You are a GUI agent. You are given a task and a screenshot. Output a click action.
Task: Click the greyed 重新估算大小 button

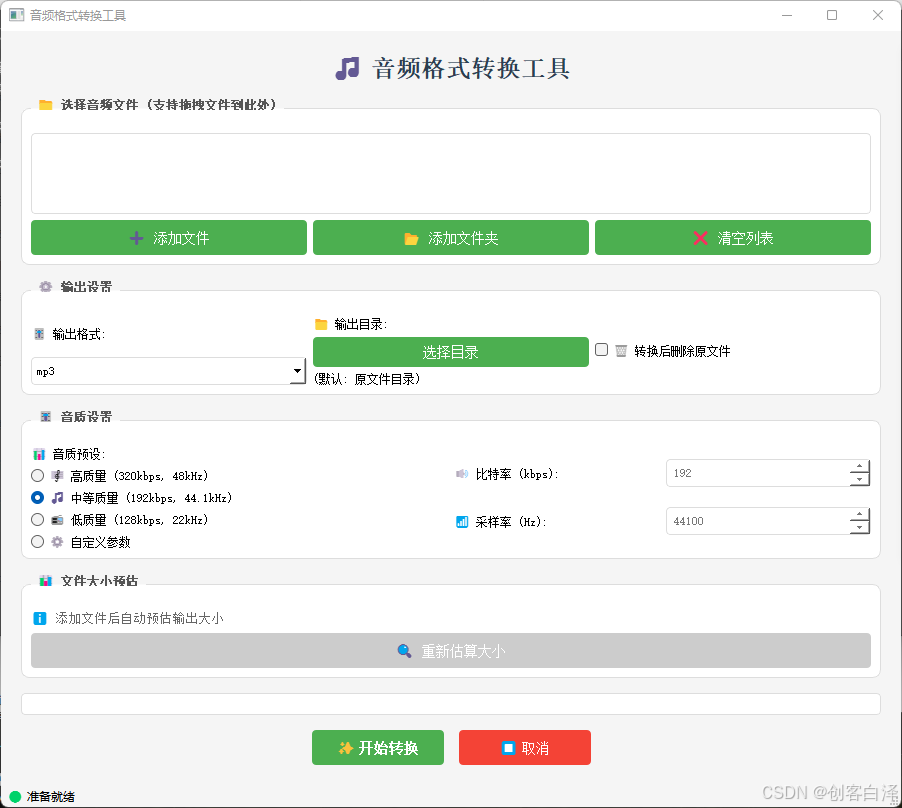(x=450, y=651)
